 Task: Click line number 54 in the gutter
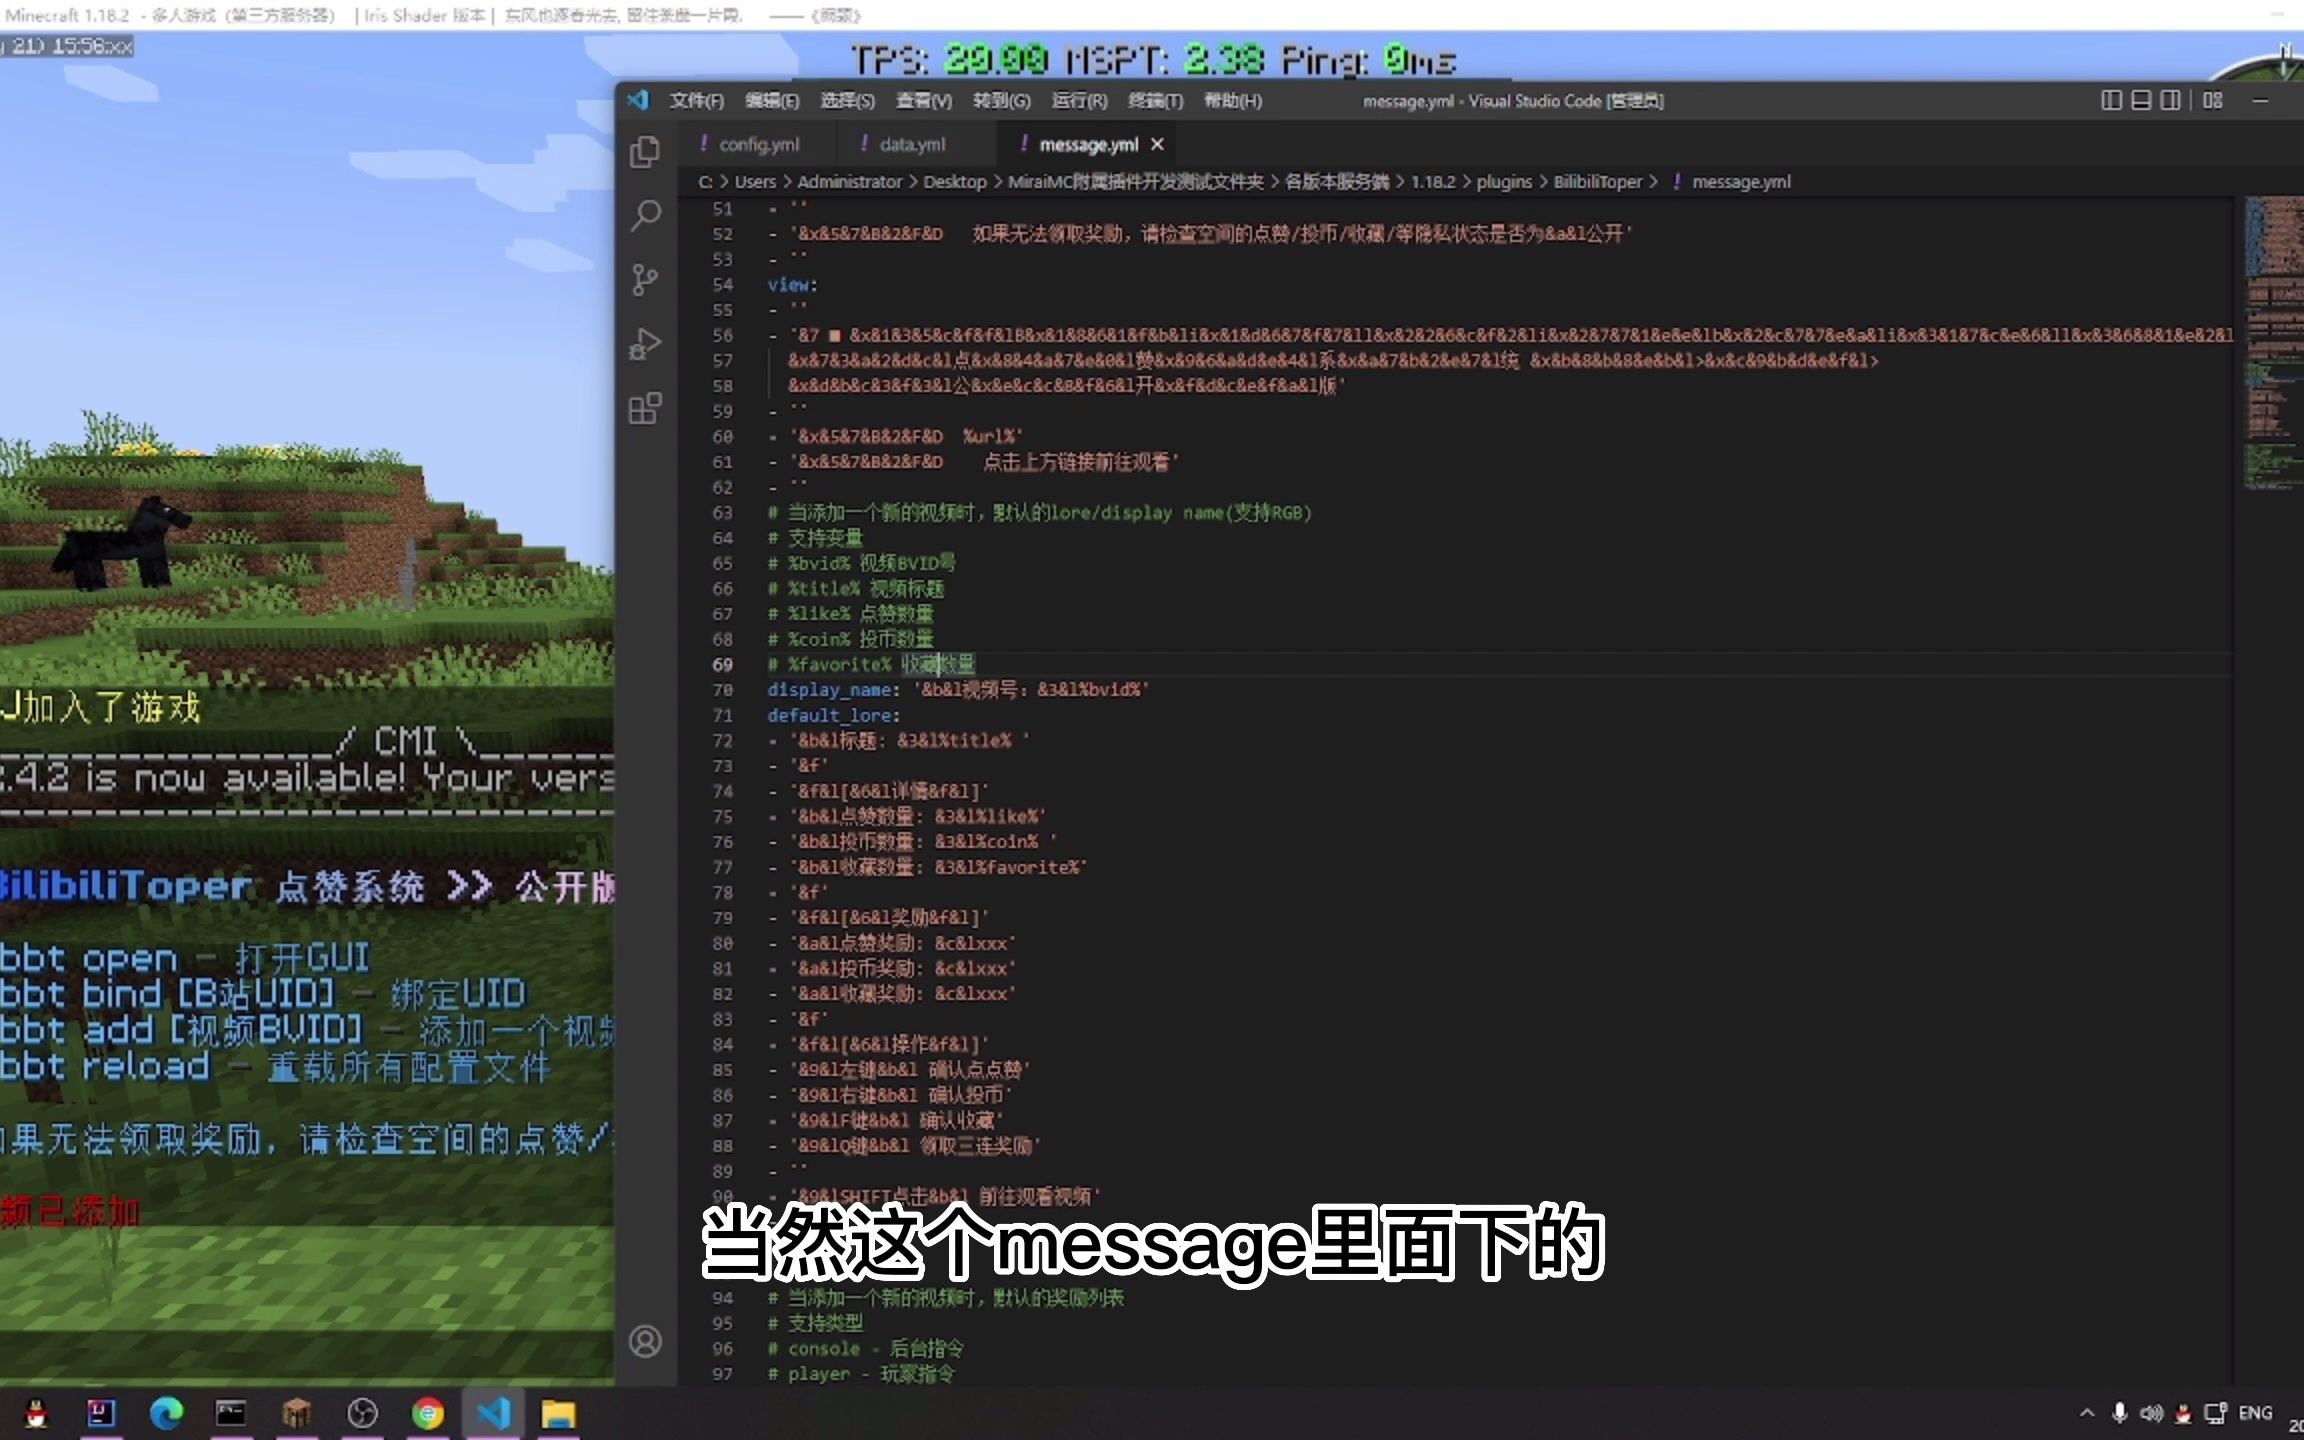coord(722,285)
